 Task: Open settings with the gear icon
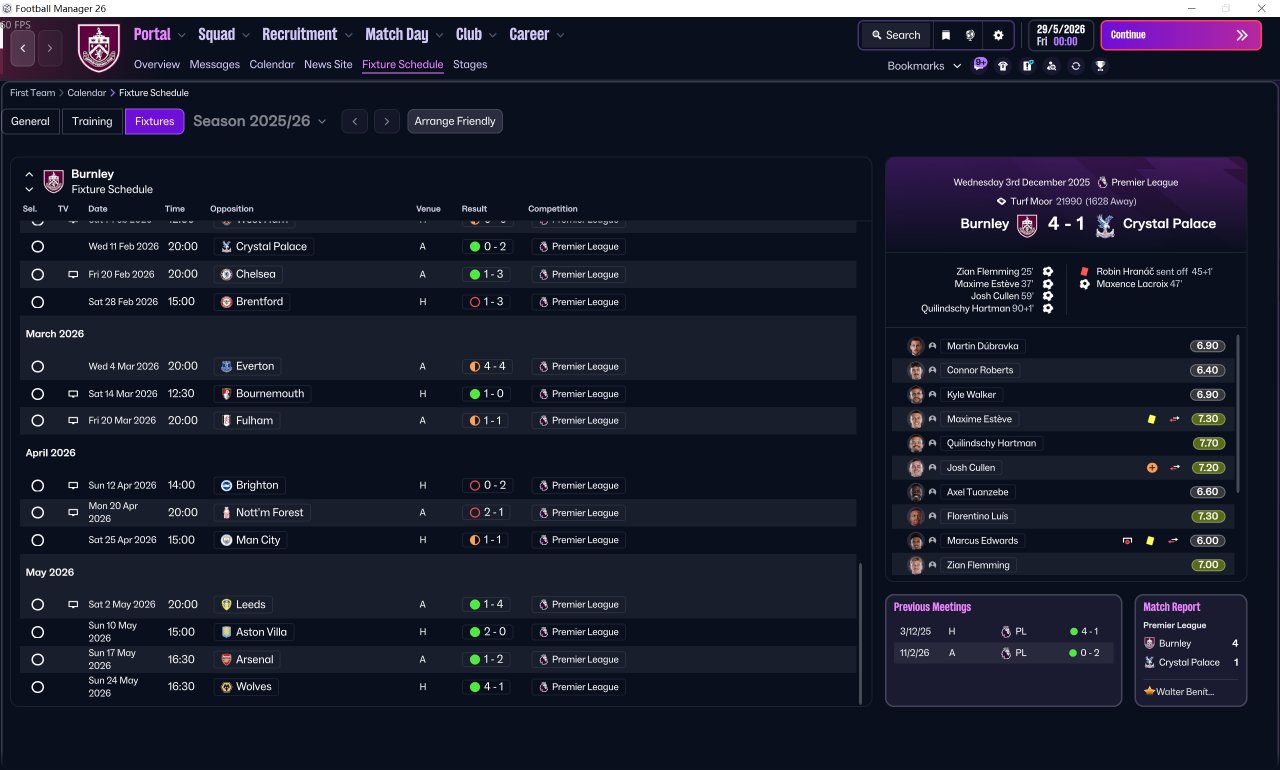point(998,35)
